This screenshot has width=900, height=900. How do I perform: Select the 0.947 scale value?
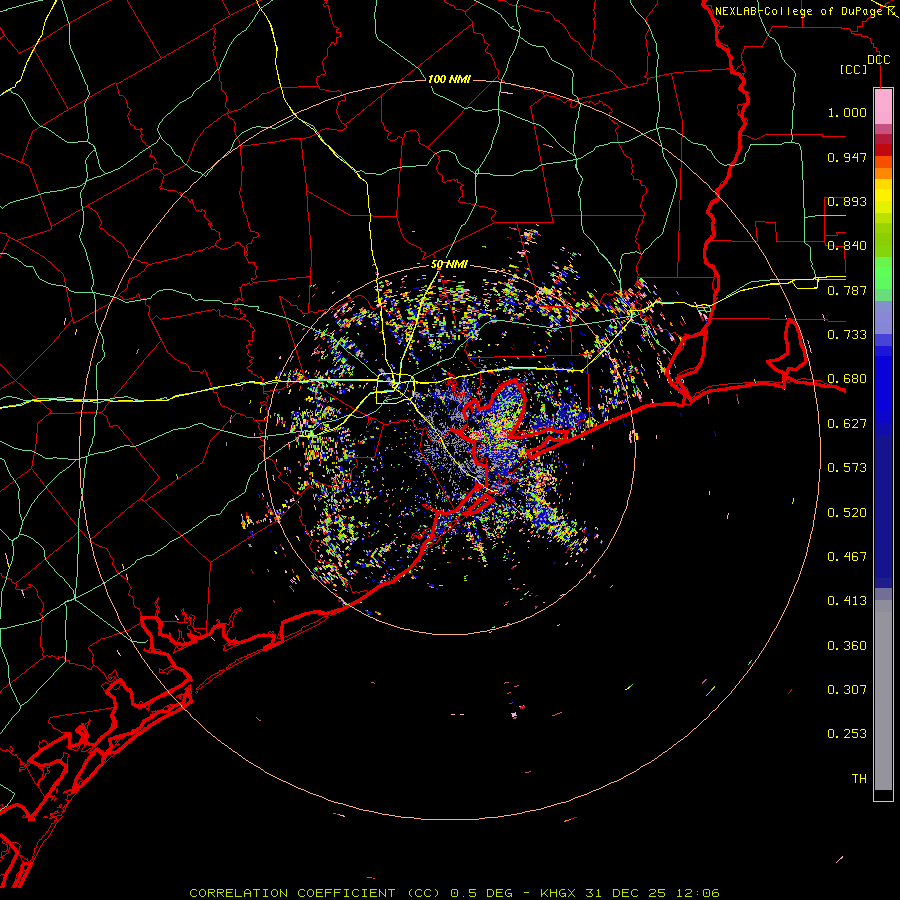pos(847,157)
